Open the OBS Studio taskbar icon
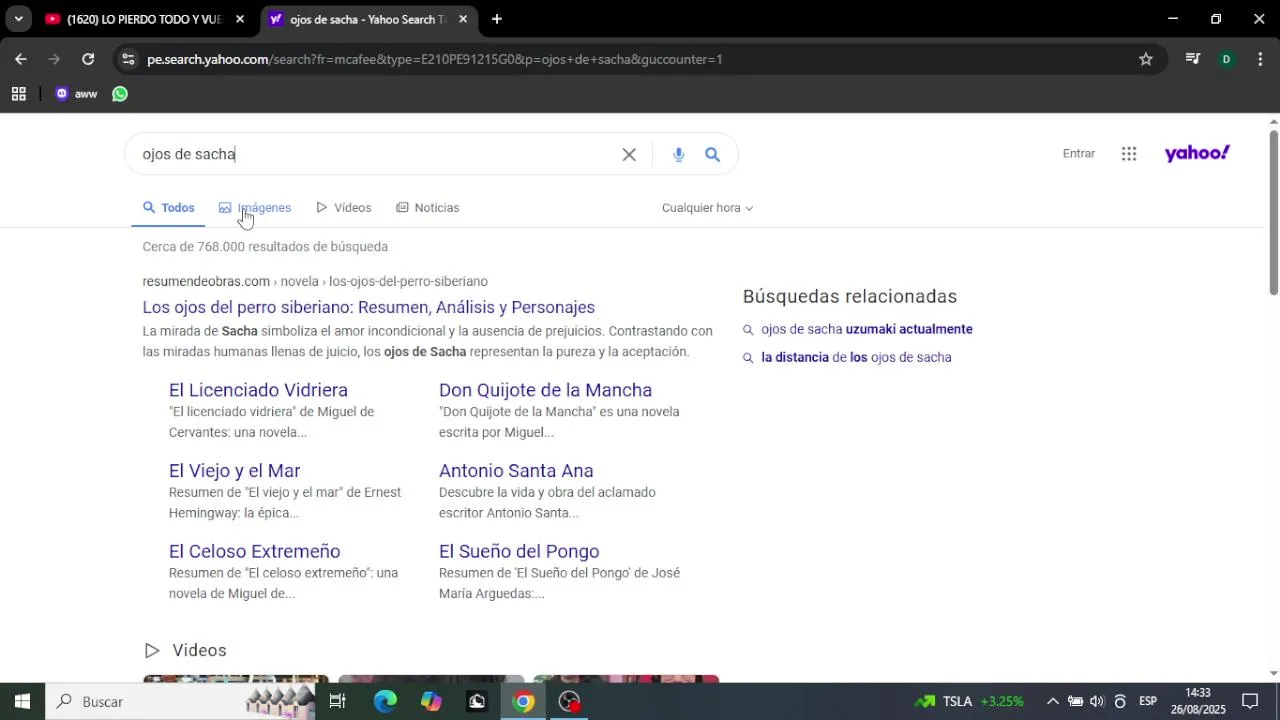 (569, 702)
